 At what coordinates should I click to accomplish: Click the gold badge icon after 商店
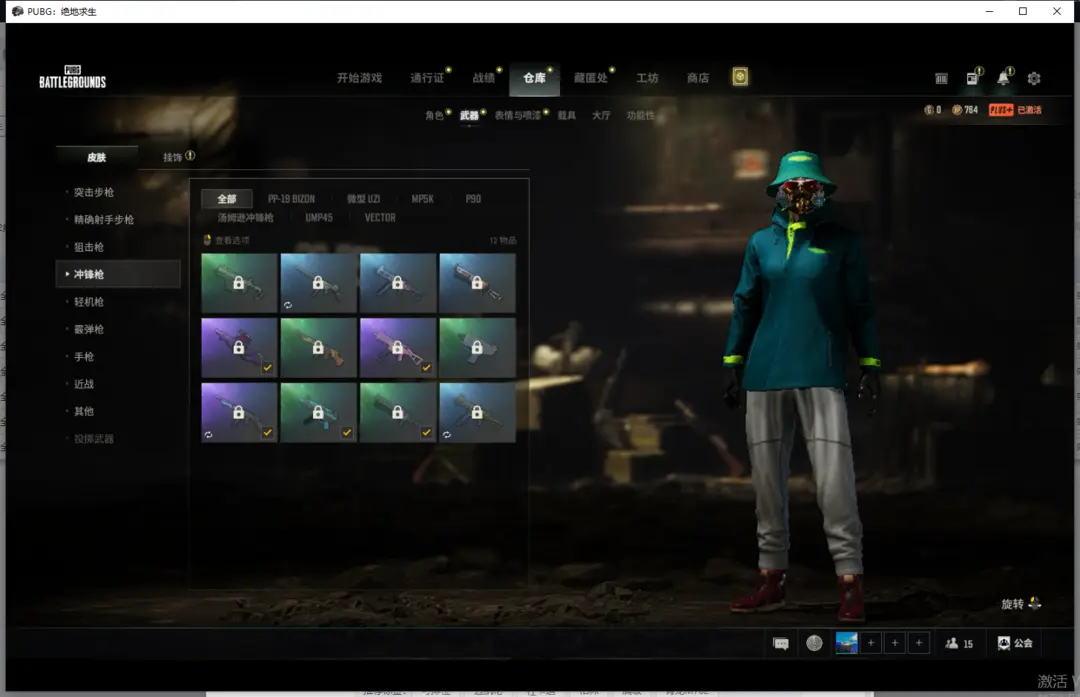pos(740,77)
